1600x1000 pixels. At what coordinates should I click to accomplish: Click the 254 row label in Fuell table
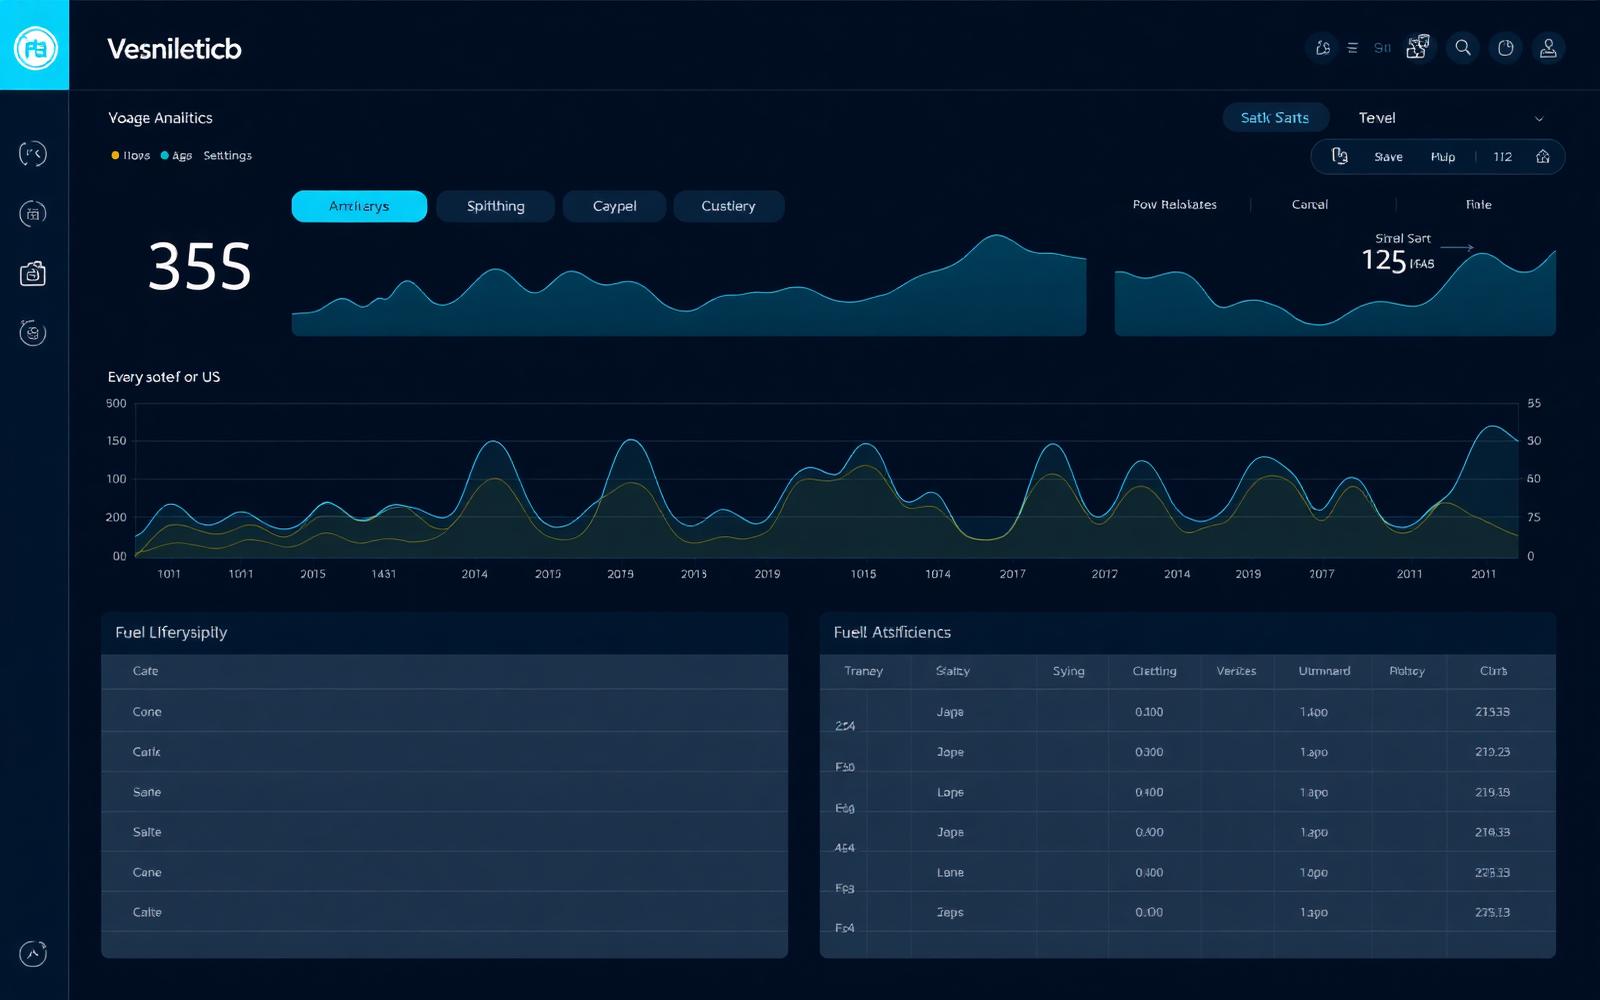click(x=845, y=726)
